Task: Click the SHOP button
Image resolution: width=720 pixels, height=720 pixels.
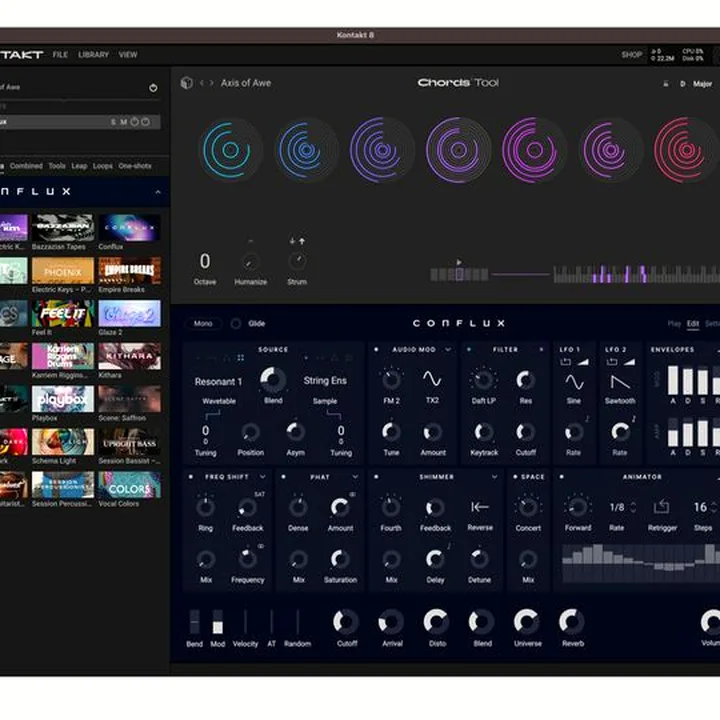Action: click(632, 55)
